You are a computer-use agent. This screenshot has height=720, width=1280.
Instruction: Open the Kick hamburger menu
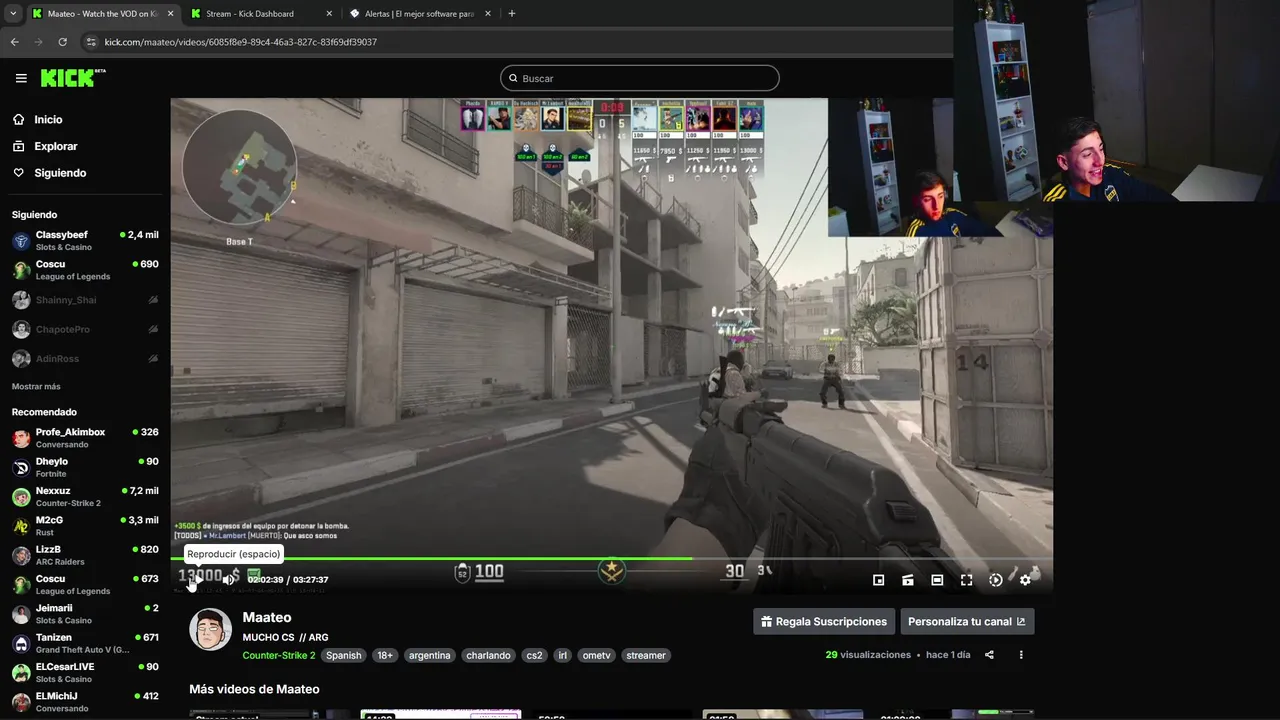point(21,78)
